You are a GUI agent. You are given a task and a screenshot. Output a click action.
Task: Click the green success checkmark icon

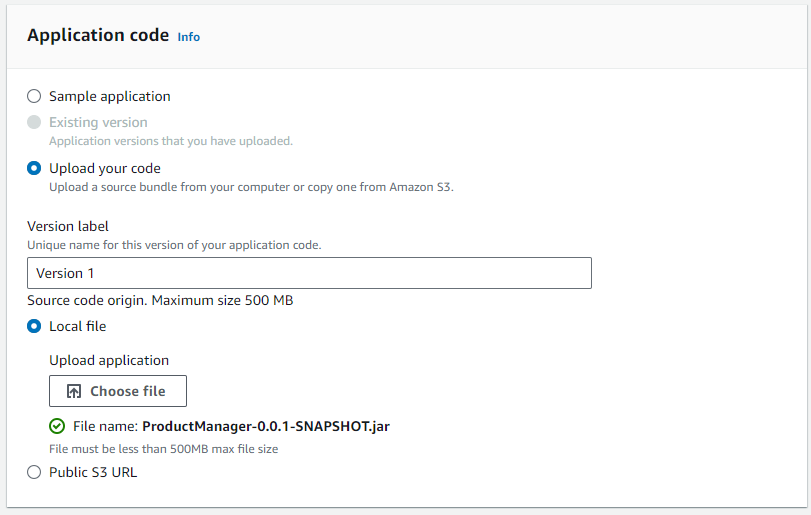tap(57, 426)
